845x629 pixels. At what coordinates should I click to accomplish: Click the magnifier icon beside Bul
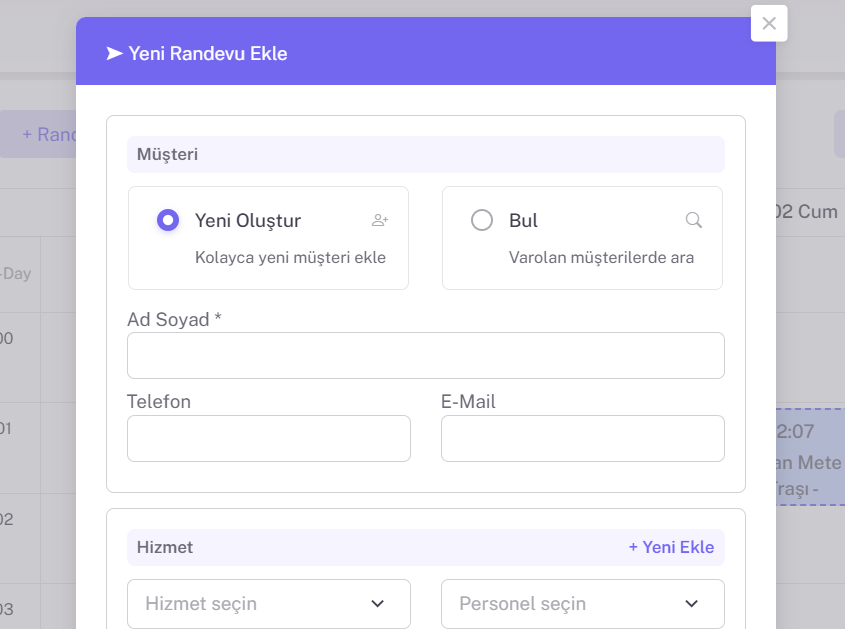pyautogui.click(x=694, y=220)
